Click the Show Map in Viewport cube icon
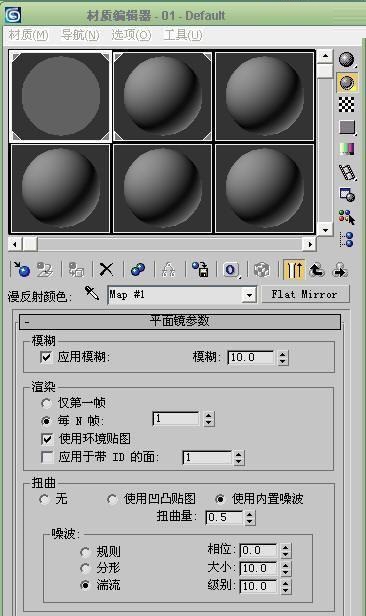Viewport: 366px width, 616px height. pyautogui.click(x=262, y=270)
